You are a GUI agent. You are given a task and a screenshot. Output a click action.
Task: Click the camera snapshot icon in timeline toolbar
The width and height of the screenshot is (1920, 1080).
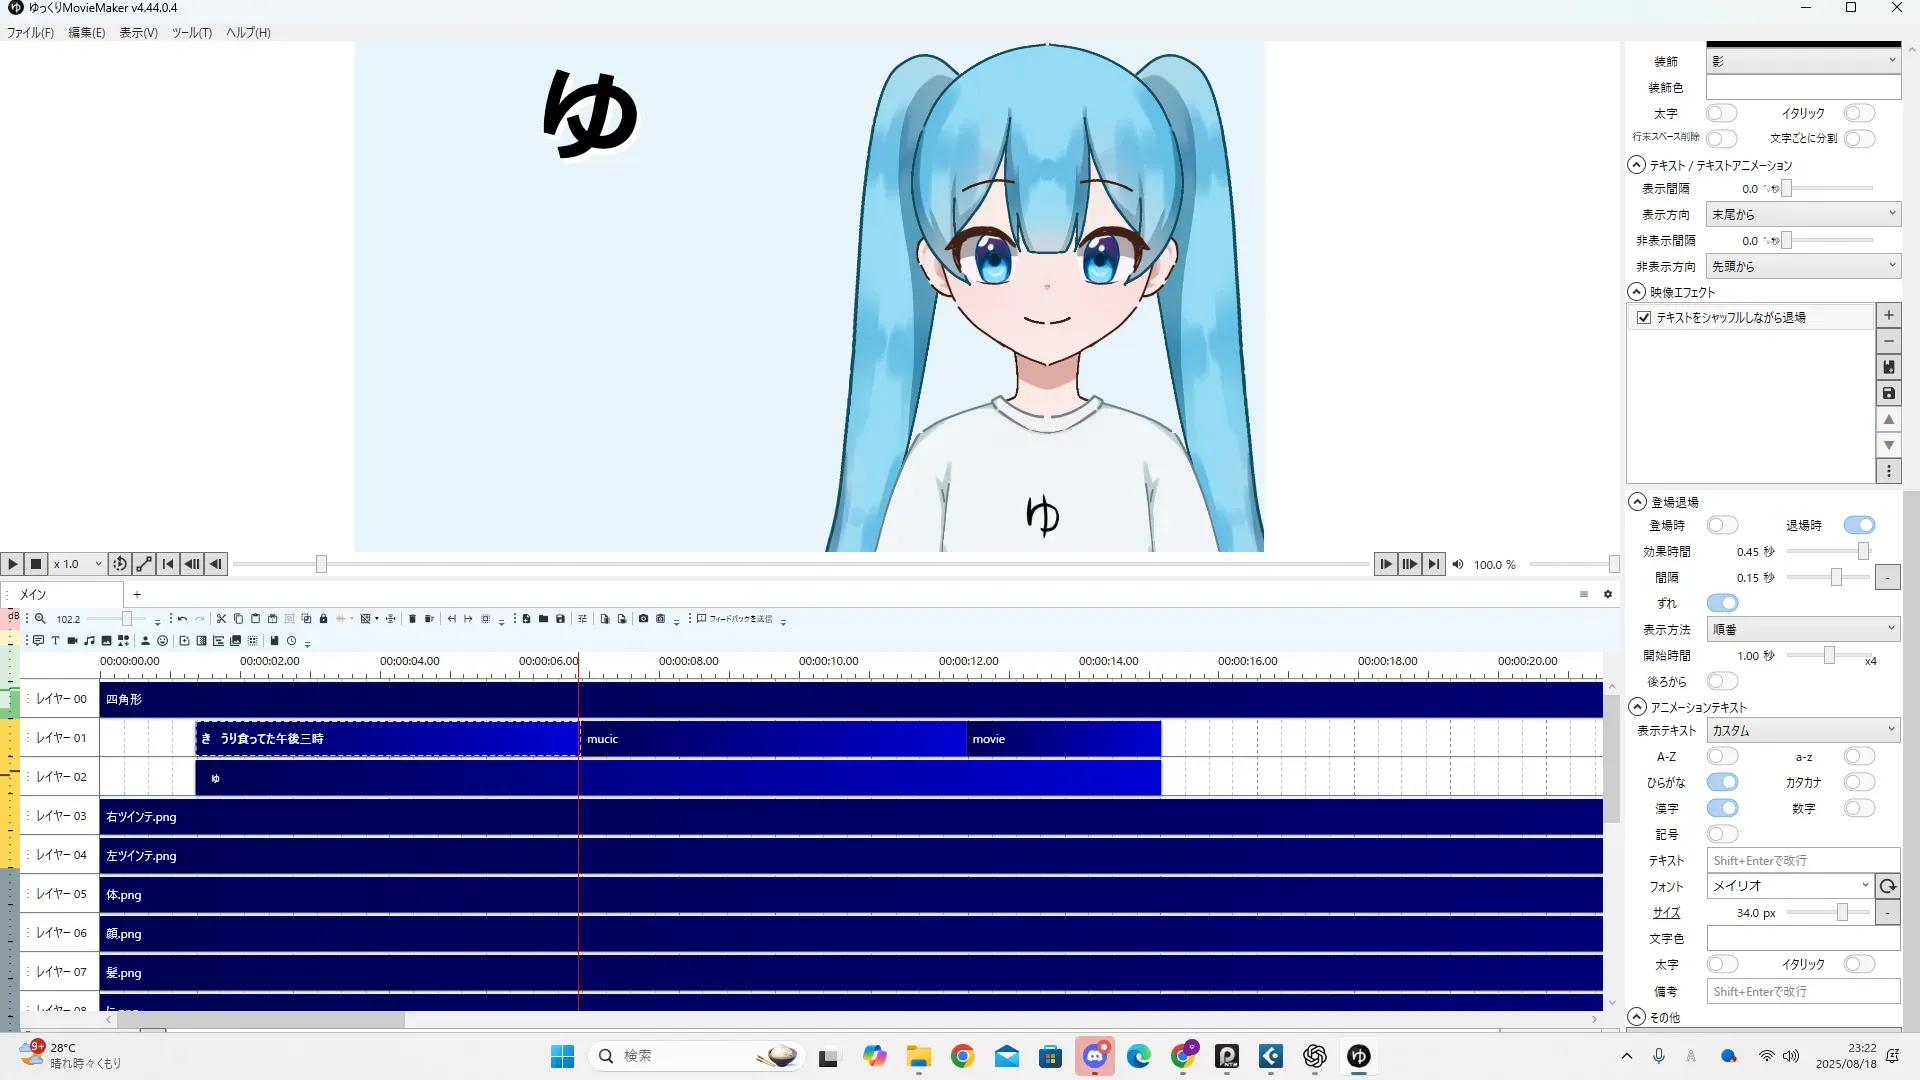(x=643, y=619)
